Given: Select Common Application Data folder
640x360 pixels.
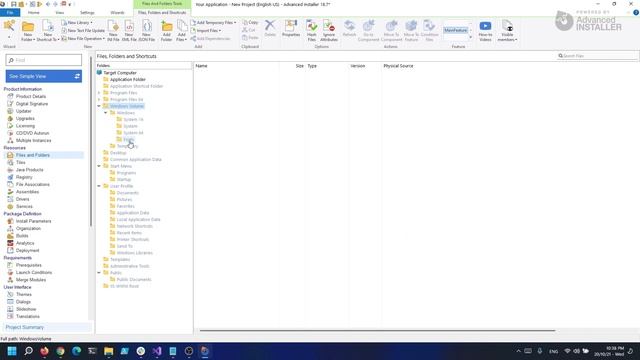Looking at the screenshot, I should [136, 160].
